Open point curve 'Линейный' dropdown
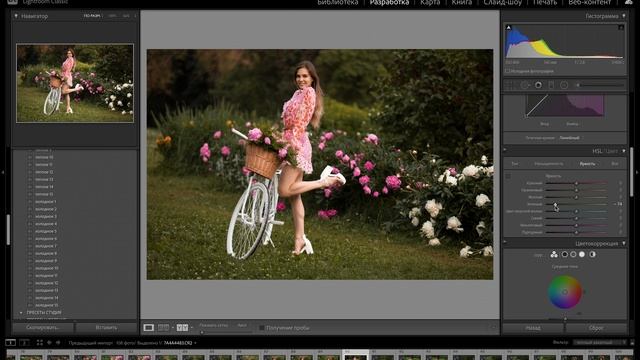This screenshot has width=640, height=360. click(x=570, y=138)
